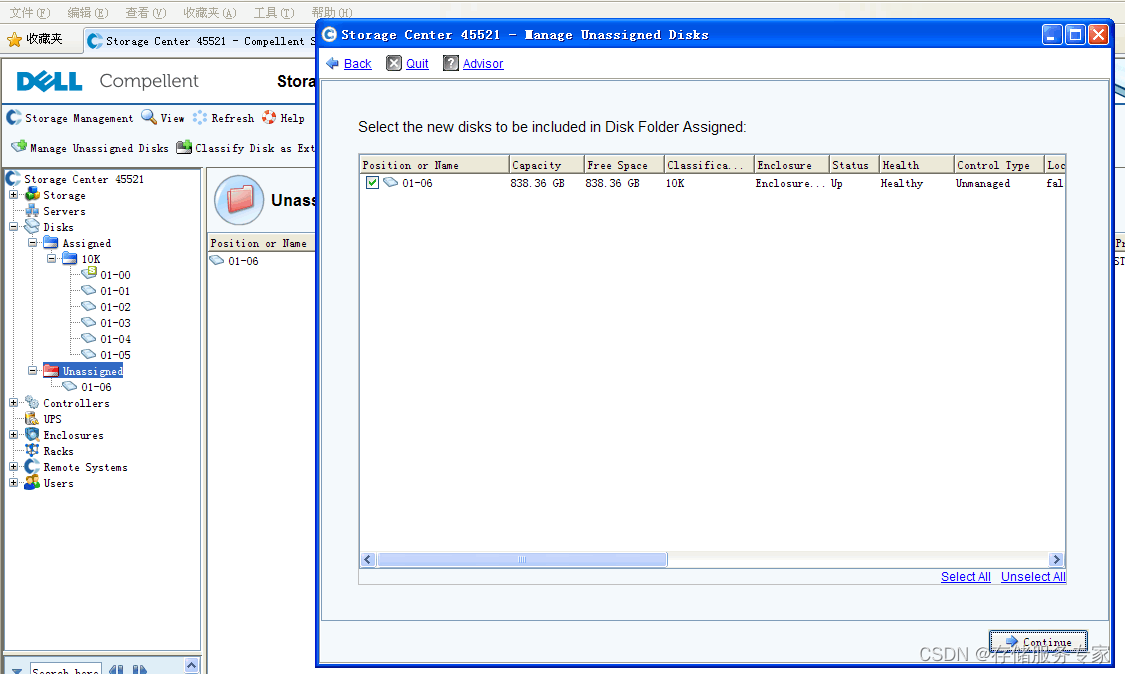
Task: Select Remote Systems node icon
Action: click(x=32, y=467)
